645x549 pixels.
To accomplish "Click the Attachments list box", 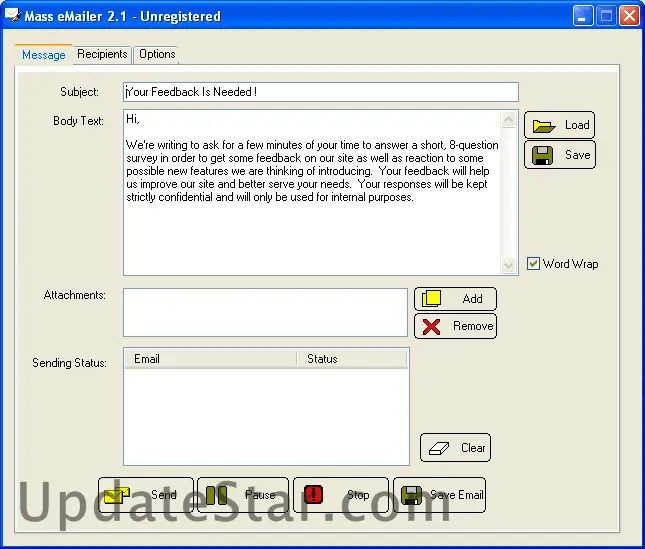I will point(265,313).
